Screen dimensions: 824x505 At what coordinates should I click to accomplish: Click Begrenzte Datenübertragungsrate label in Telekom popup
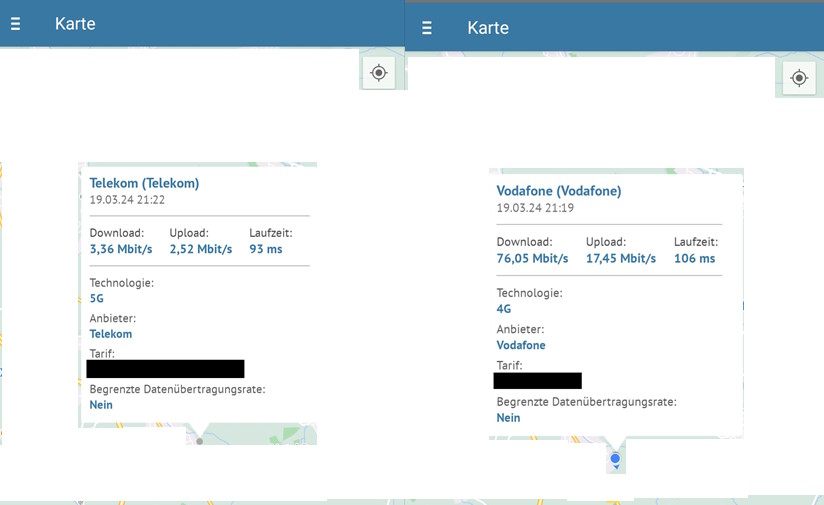coord(178,389)
